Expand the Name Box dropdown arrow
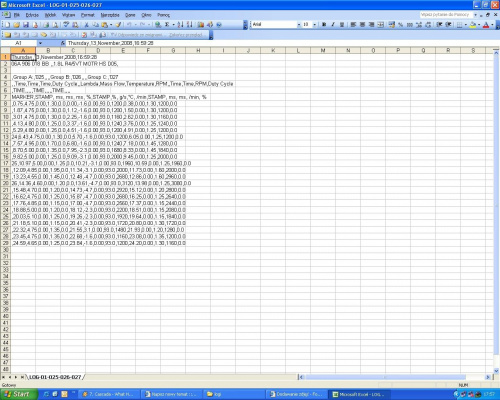500x400 pixels. [40, 43]
